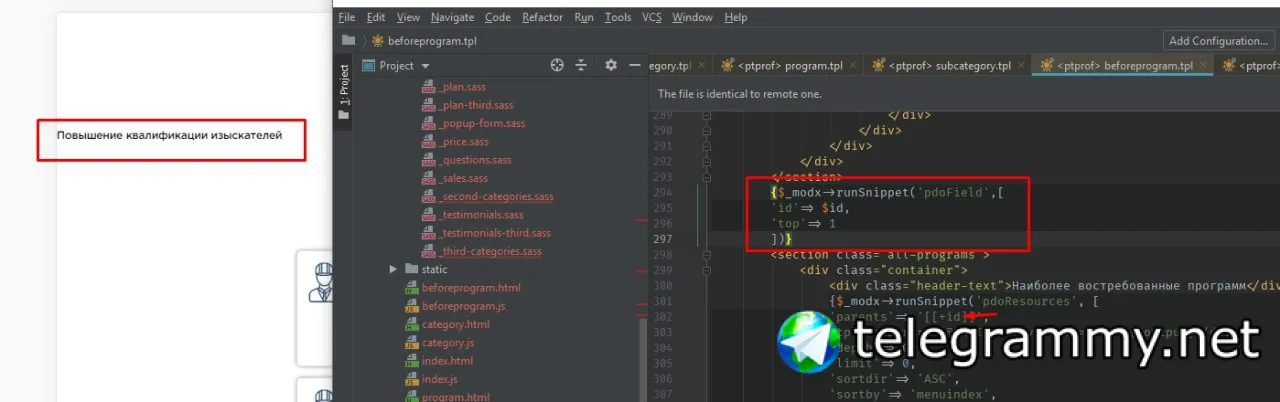1280x402 pixels.
Task: Click 'The file is identical to remote one.' notification
Action: tap(739, 93)
